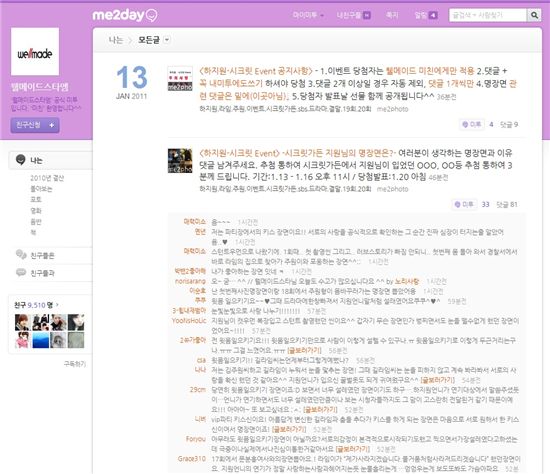This screenshot has width=550, height=474.
Task: Open the 알림 notifications menu
Action: [421, 15]
